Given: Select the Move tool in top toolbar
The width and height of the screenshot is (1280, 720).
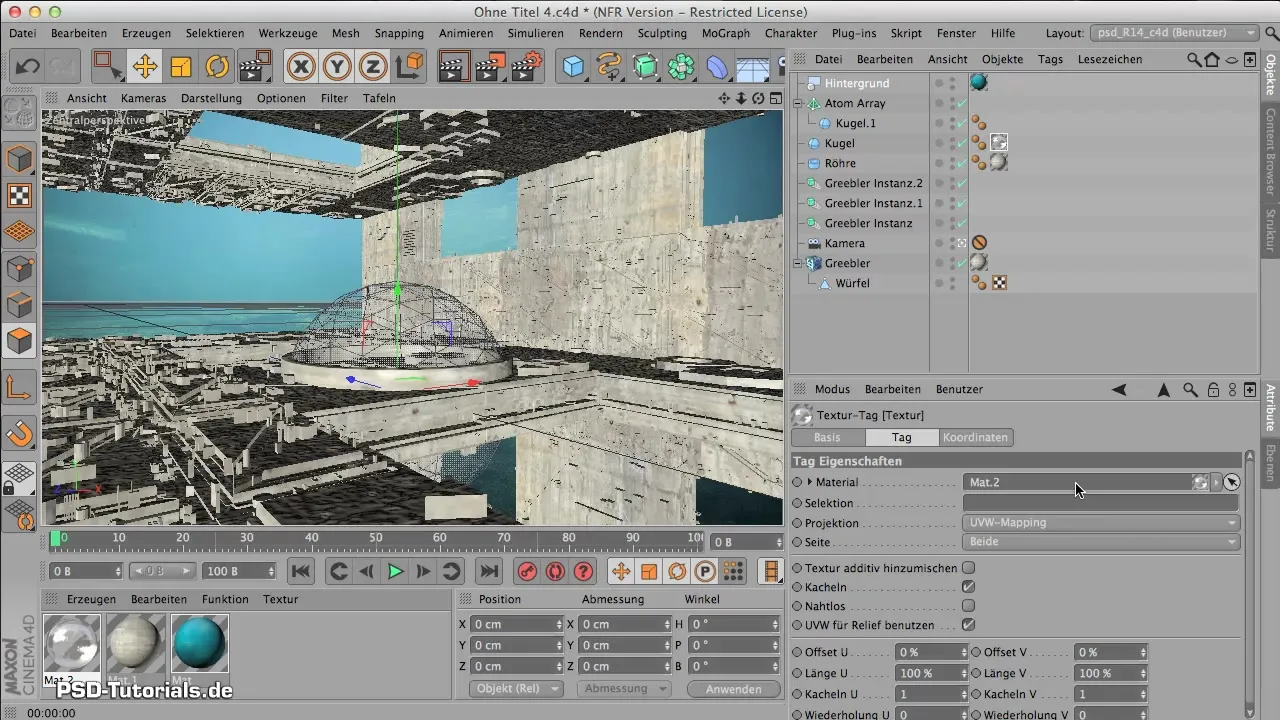Looking at the screenshot, I should [145, 67].
